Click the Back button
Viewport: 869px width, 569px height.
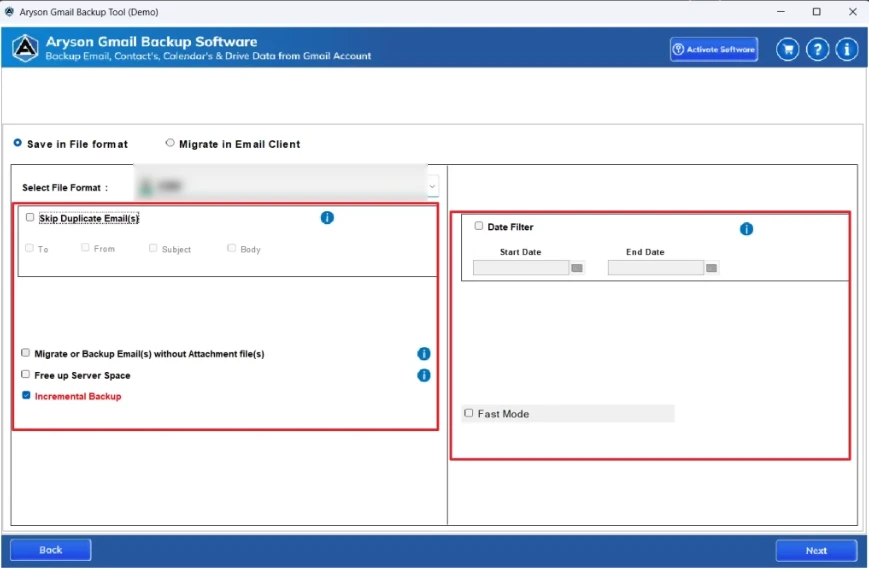point(50,550)
